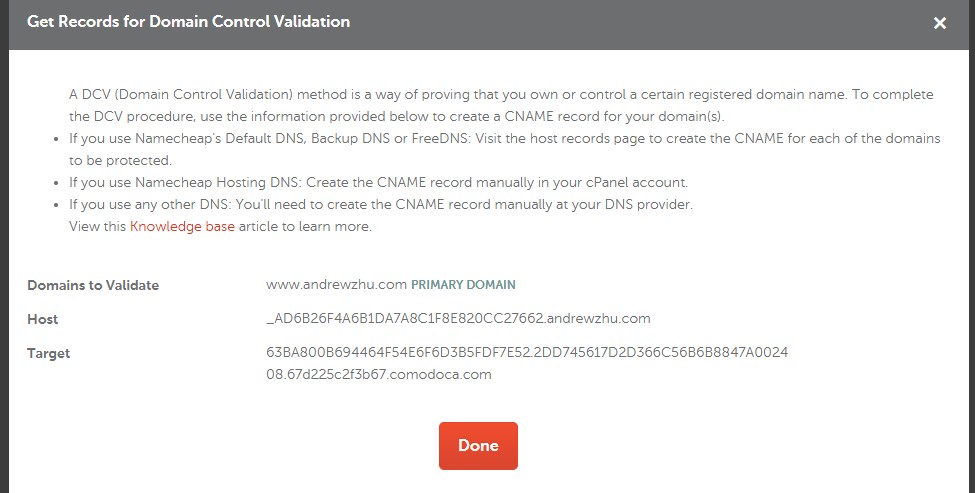Click the Host CNAME value ending in andrewzhu.com
Viewport: 975px width, 493px height.
pyautogui.click(x=458, y=319)
